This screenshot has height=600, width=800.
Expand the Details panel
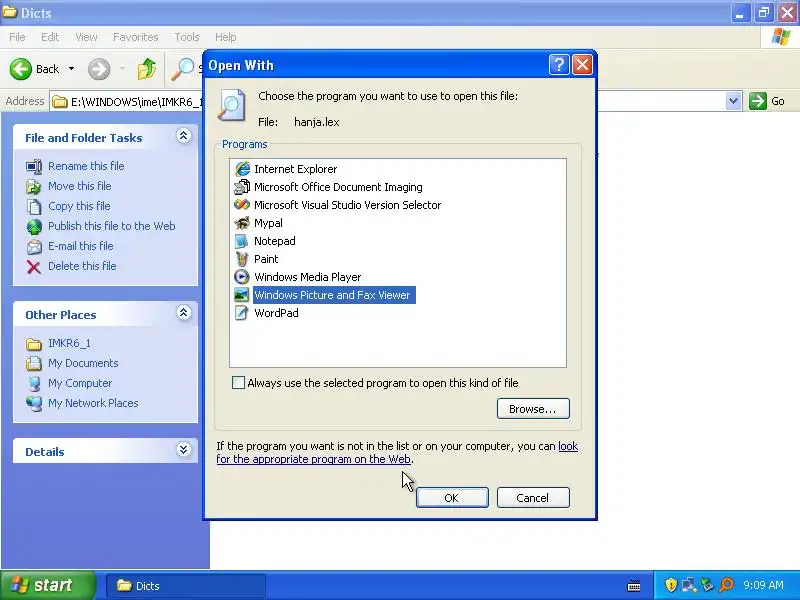(x=184, y=449)
